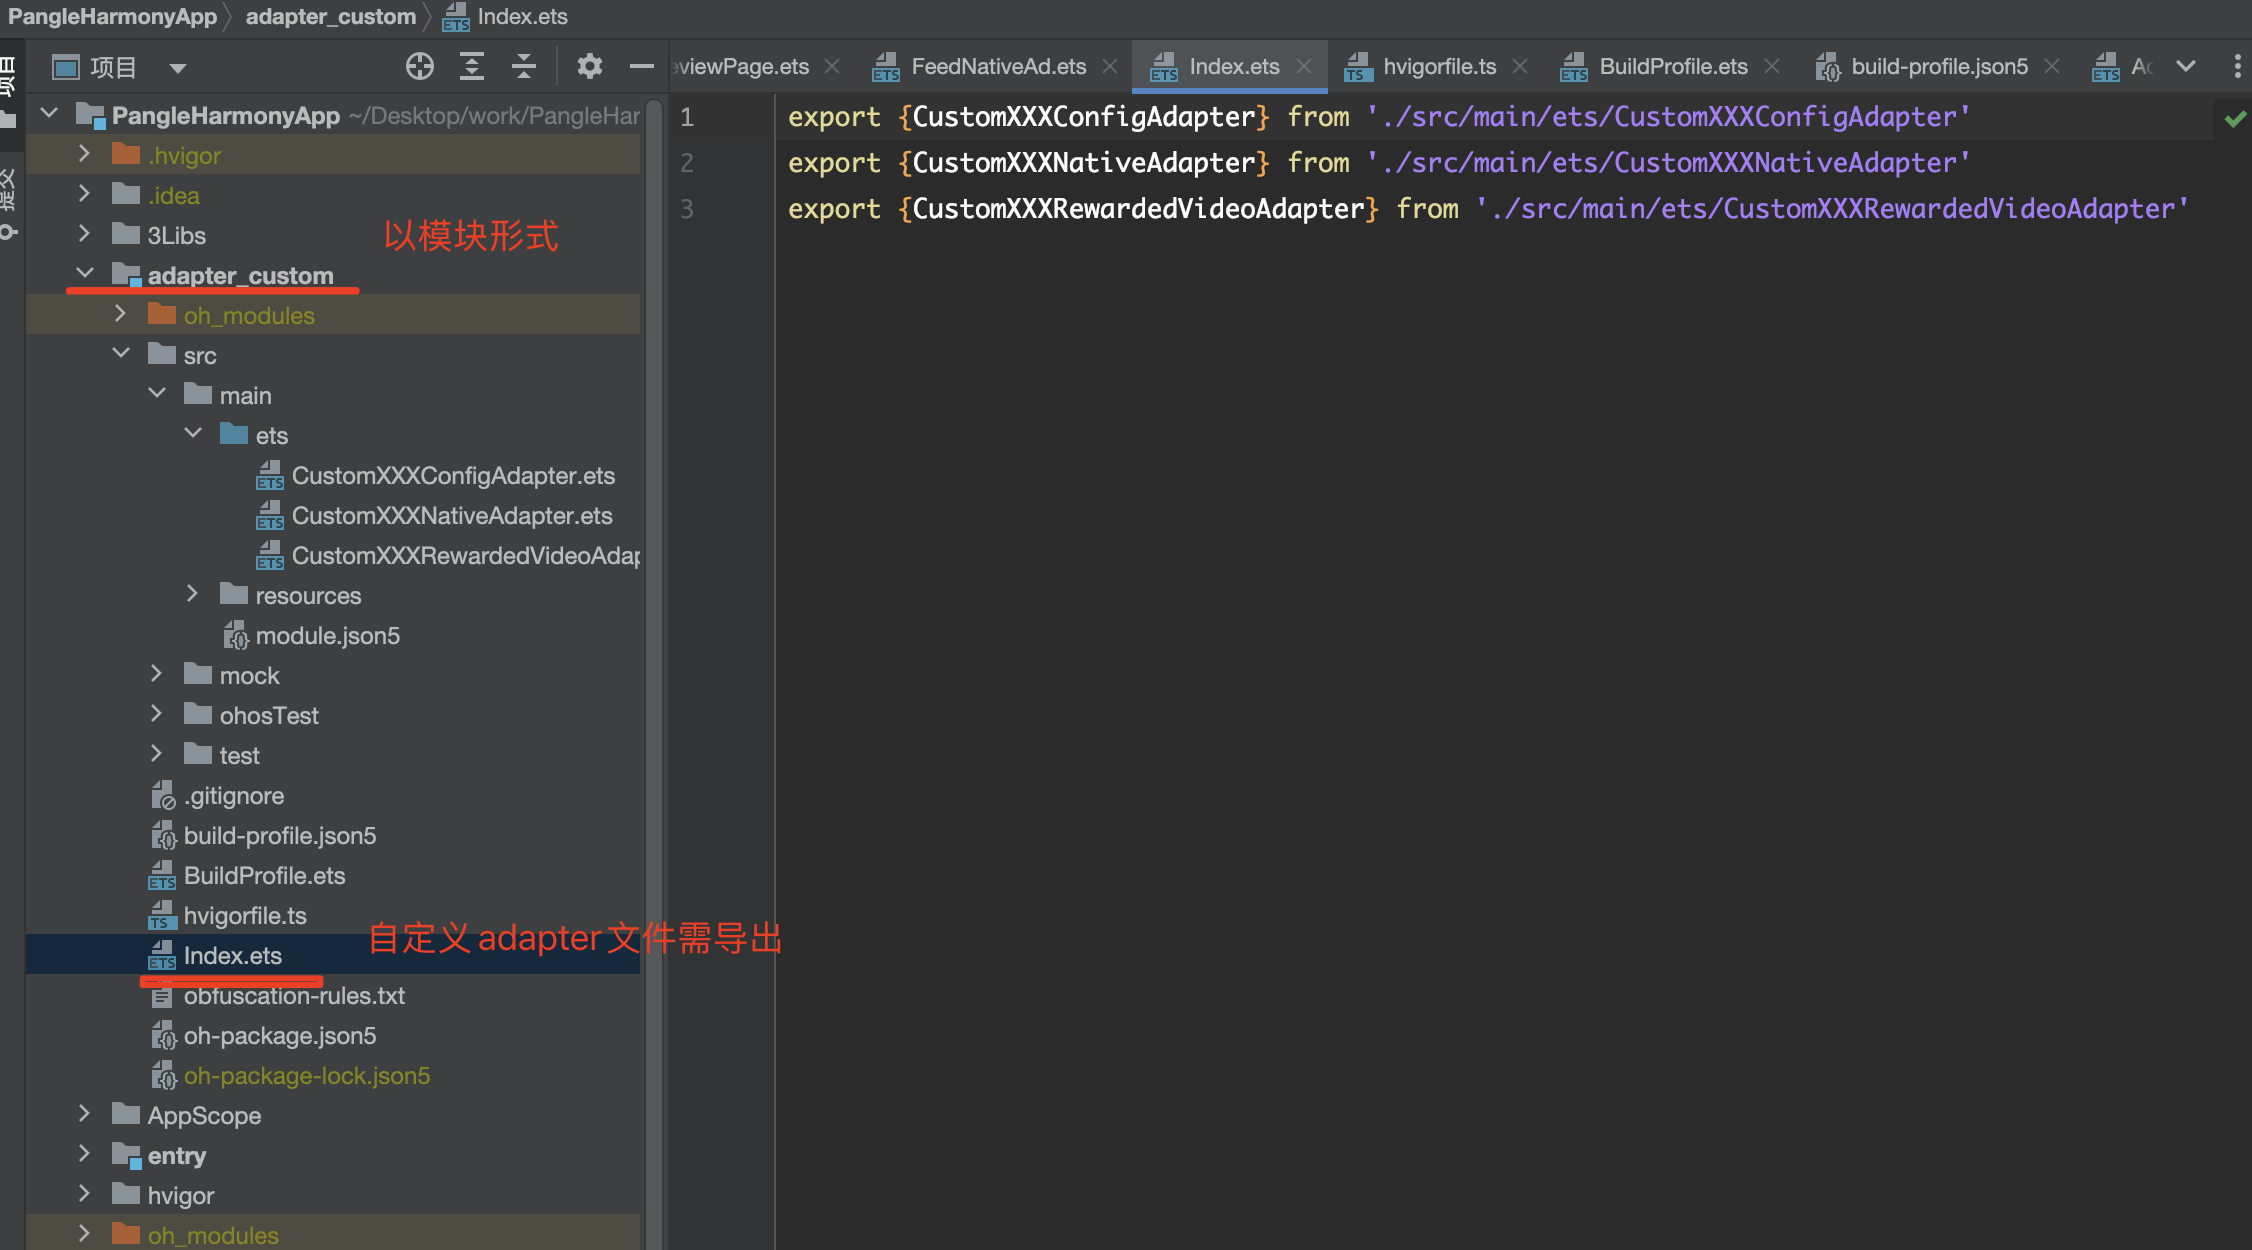
Task: Close the Index.ets editor tab
Action: coord(1304,66)
